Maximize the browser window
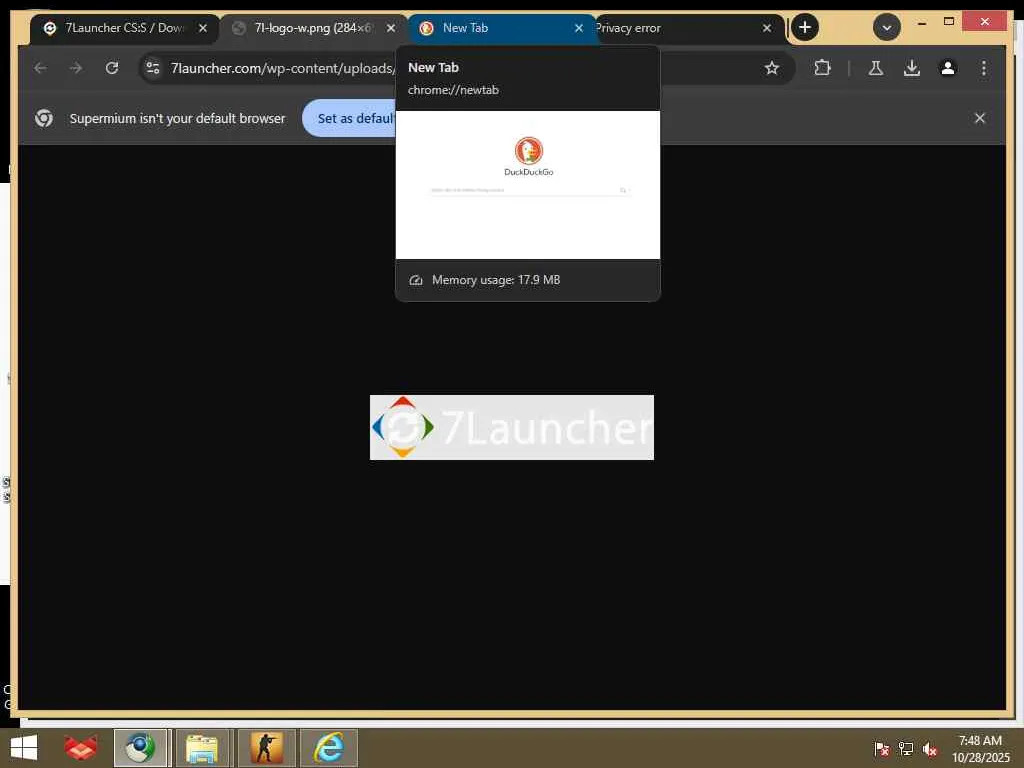1024x768 pixels. (x=949, y=22)
